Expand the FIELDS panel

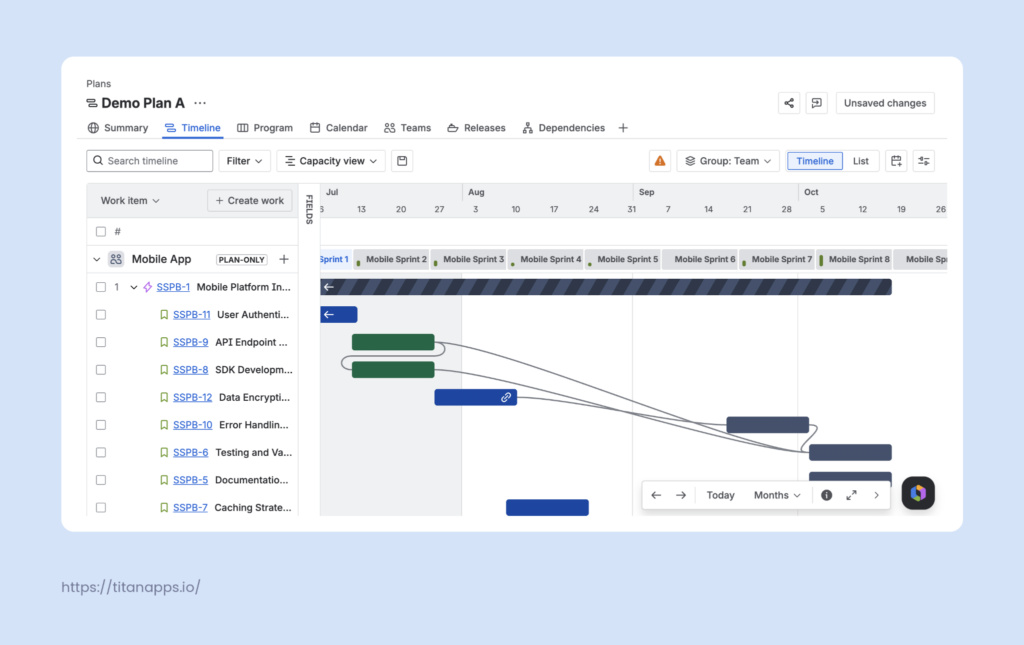(x=310, y=209)
